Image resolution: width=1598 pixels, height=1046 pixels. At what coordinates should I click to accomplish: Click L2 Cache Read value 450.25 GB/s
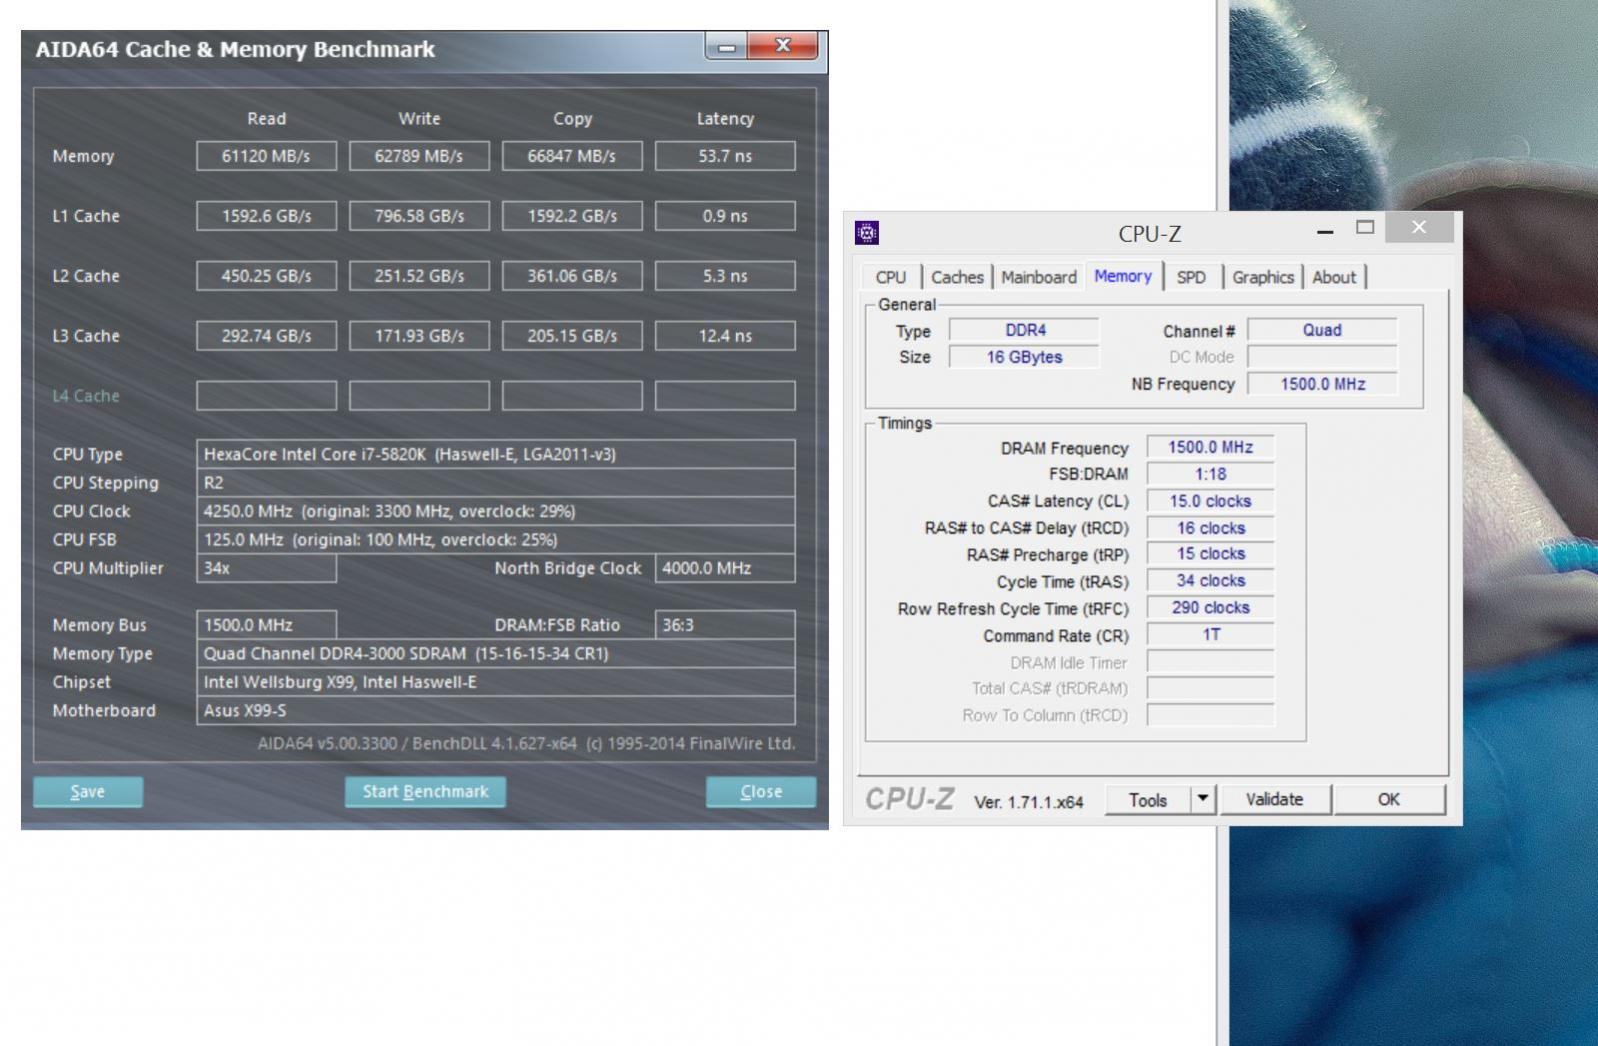tap(266, 276)
